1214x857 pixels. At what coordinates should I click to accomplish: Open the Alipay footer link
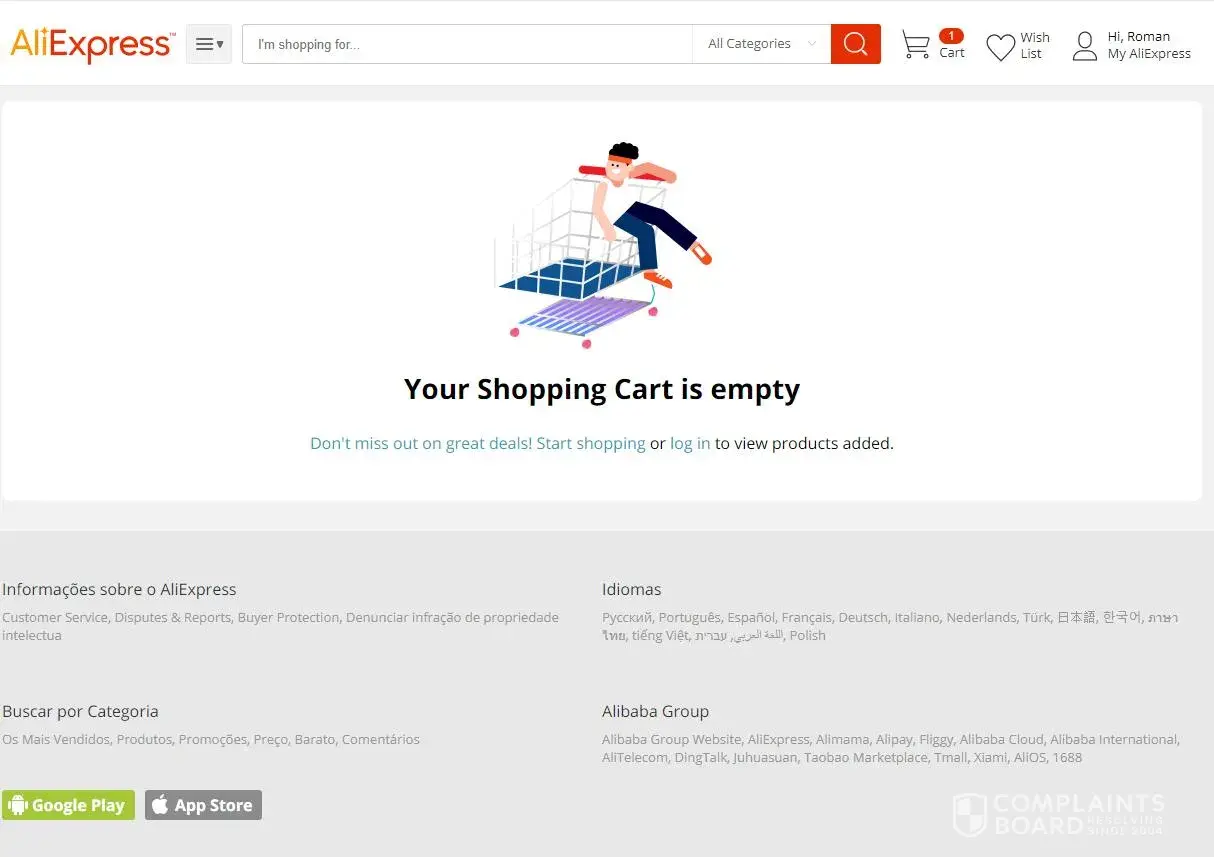pyautogui.click(x=894, y=740)
